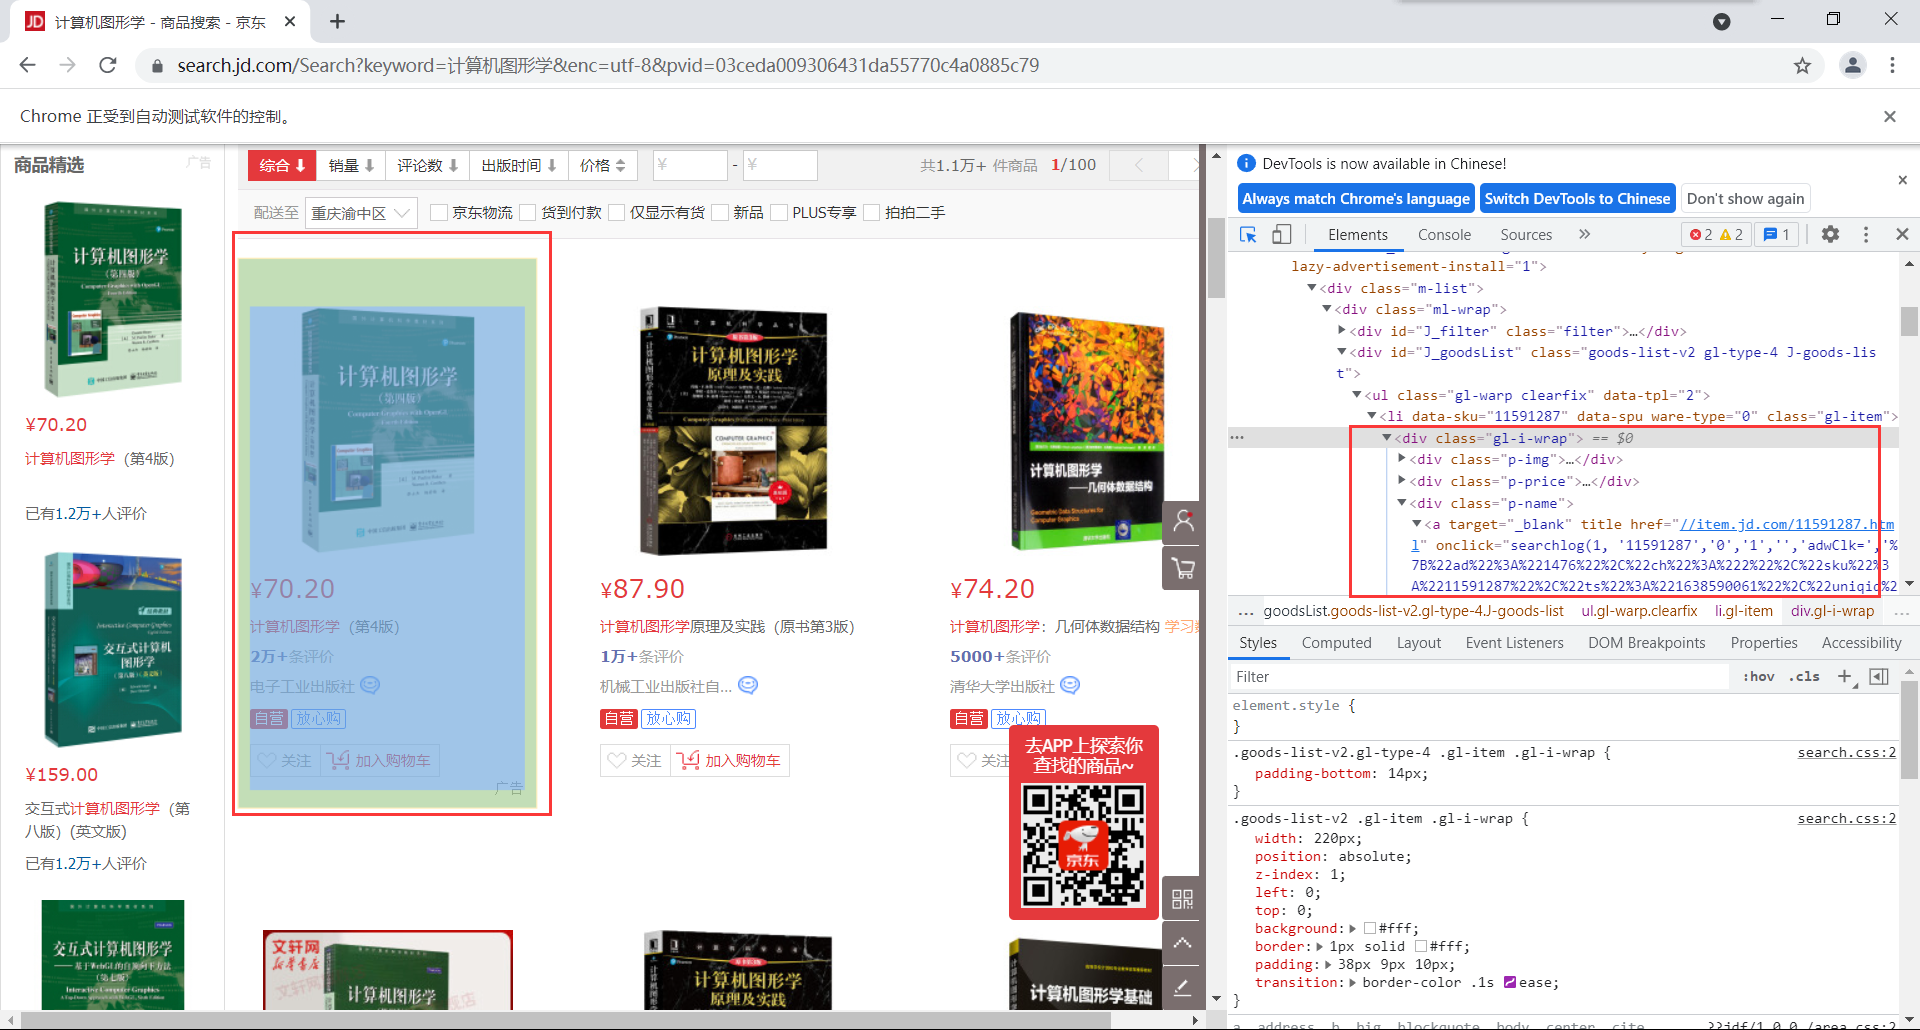Click Don't show again button
Screen dimensions: 1920x1030
point(1745,199)
